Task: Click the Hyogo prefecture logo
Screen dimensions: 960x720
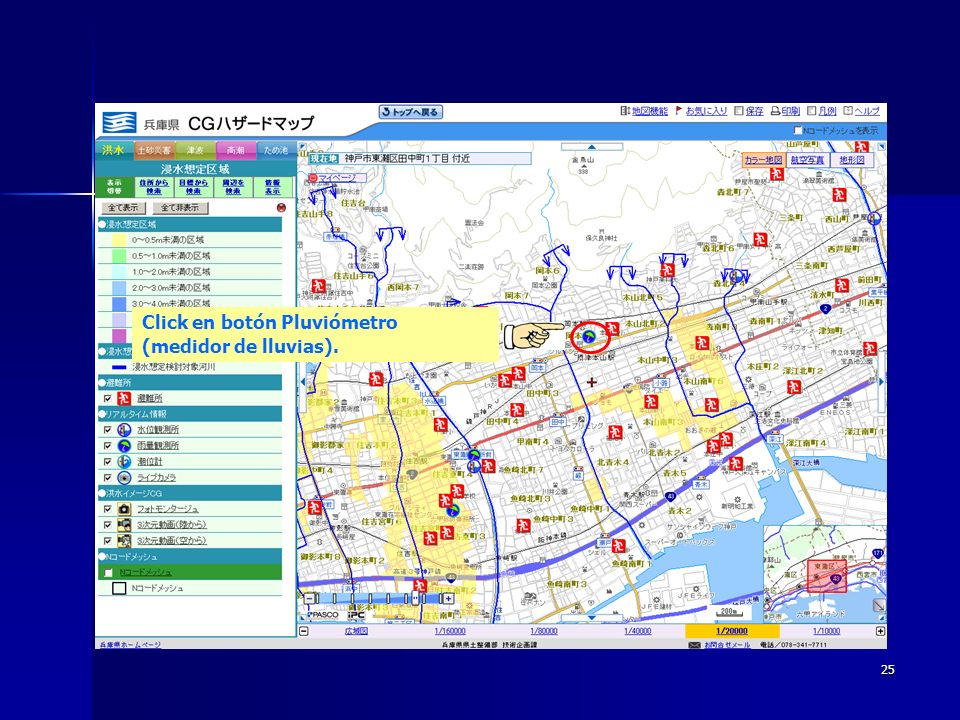Action: click(x=119, y=122)
